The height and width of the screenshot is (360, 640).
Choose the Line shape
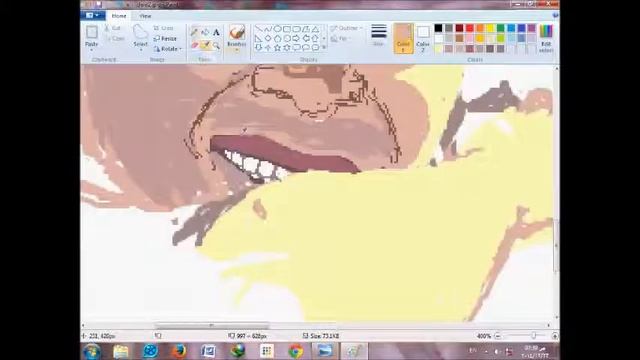coord(258,29)
